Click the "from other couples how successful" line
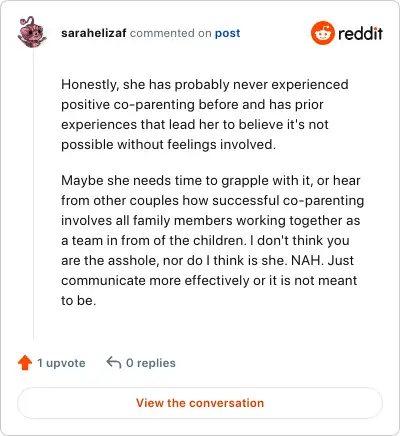The image size is (400, 436). 212,201
